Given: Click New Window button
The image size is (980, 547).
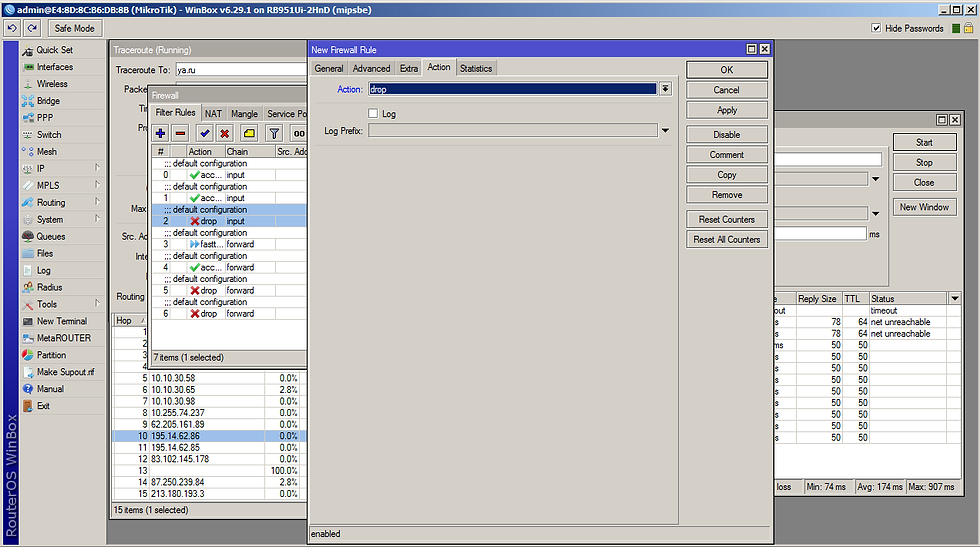Looking at the screenshot, I should tap(924, 207).
